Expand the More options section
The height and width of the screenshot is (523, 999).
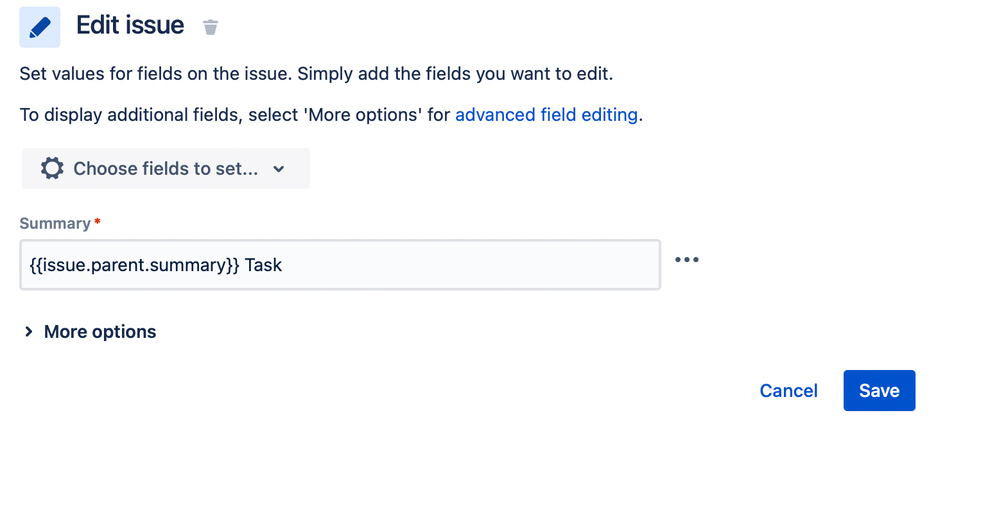(90, 331)
